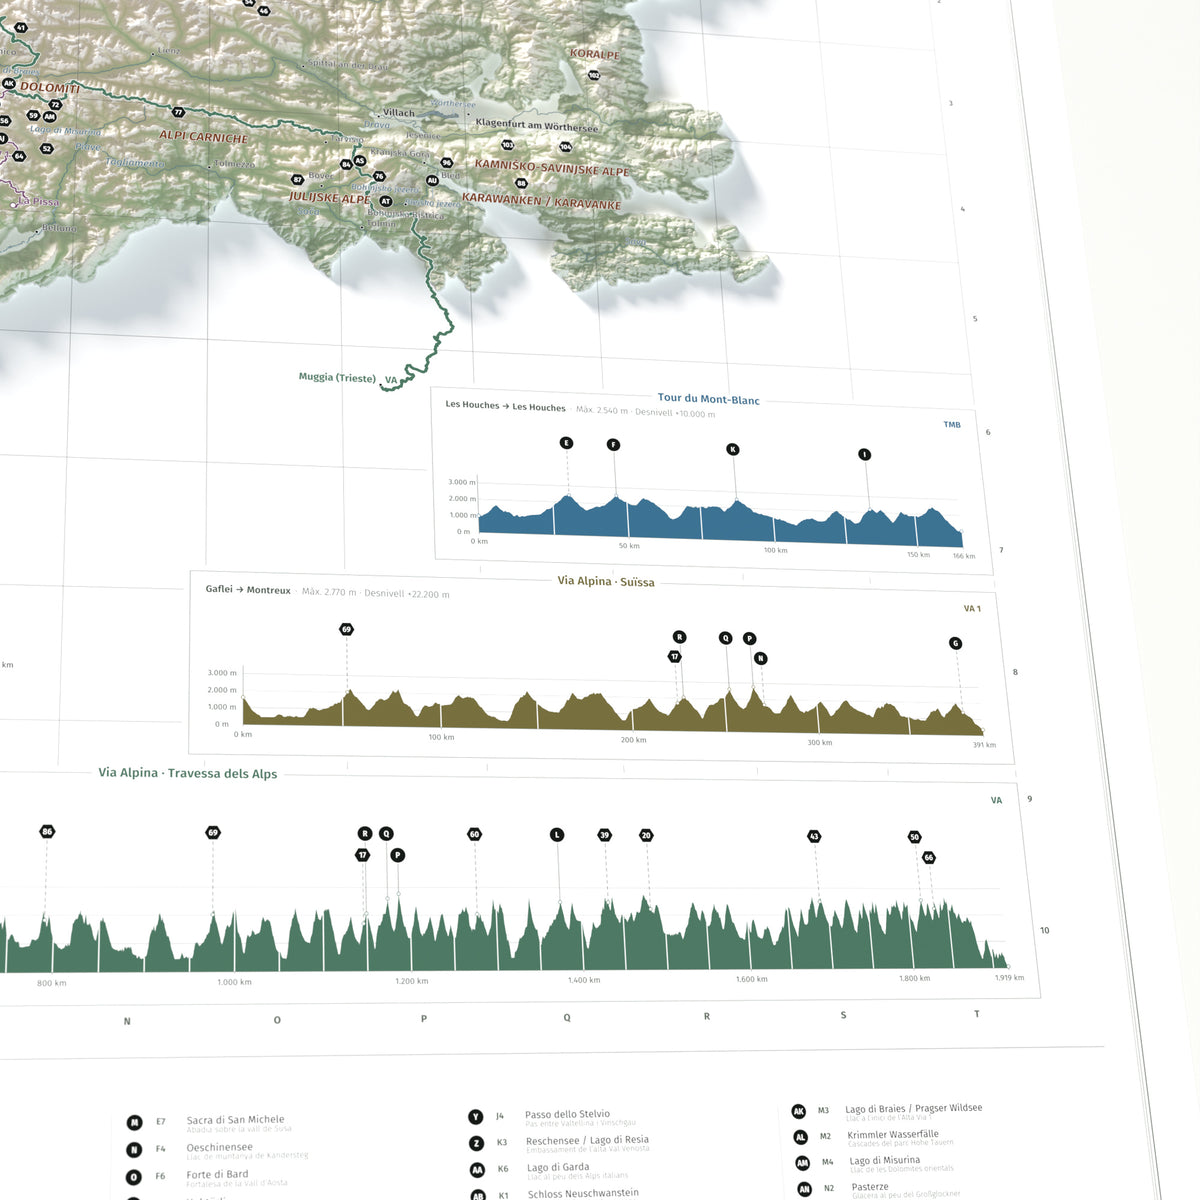The image size is (1200, 1200).
Task: Click marker 43 on Travessa dels Alps profile
Action: 814,836
